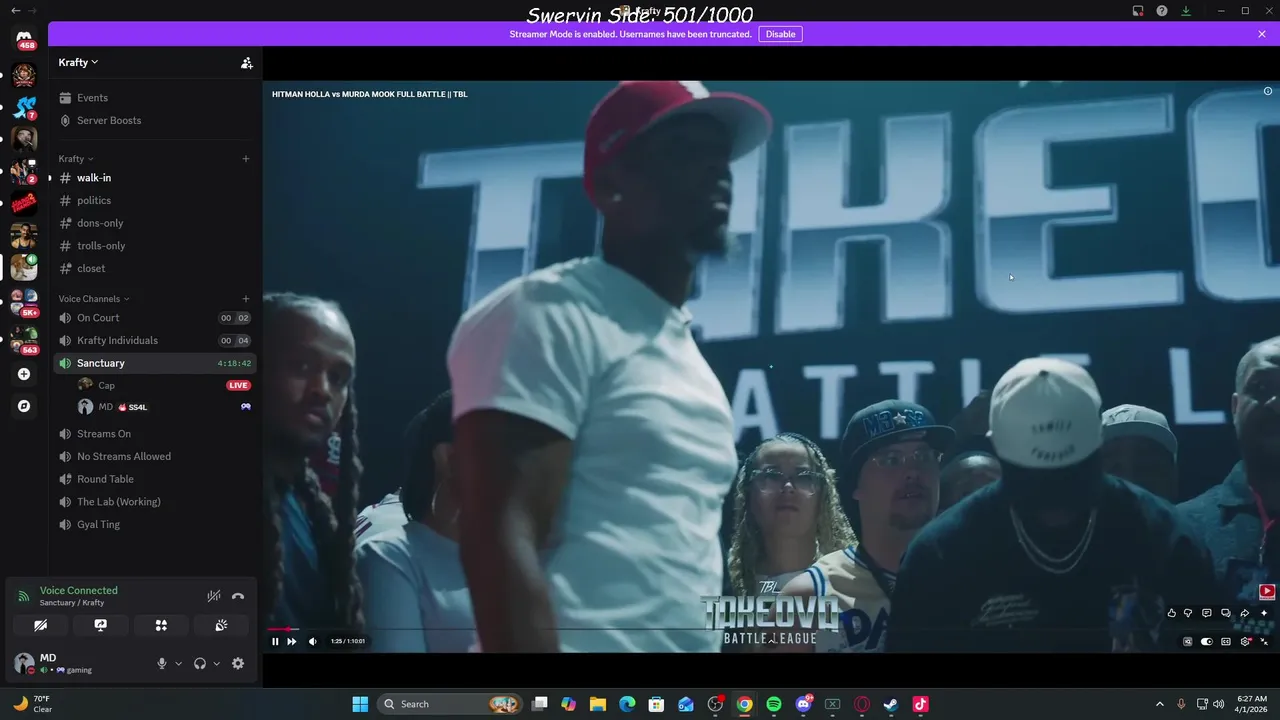This screenshot has height=720, width=1280.
Task: Click the LIVE badge next to Cap
Action: coord(238,385)
